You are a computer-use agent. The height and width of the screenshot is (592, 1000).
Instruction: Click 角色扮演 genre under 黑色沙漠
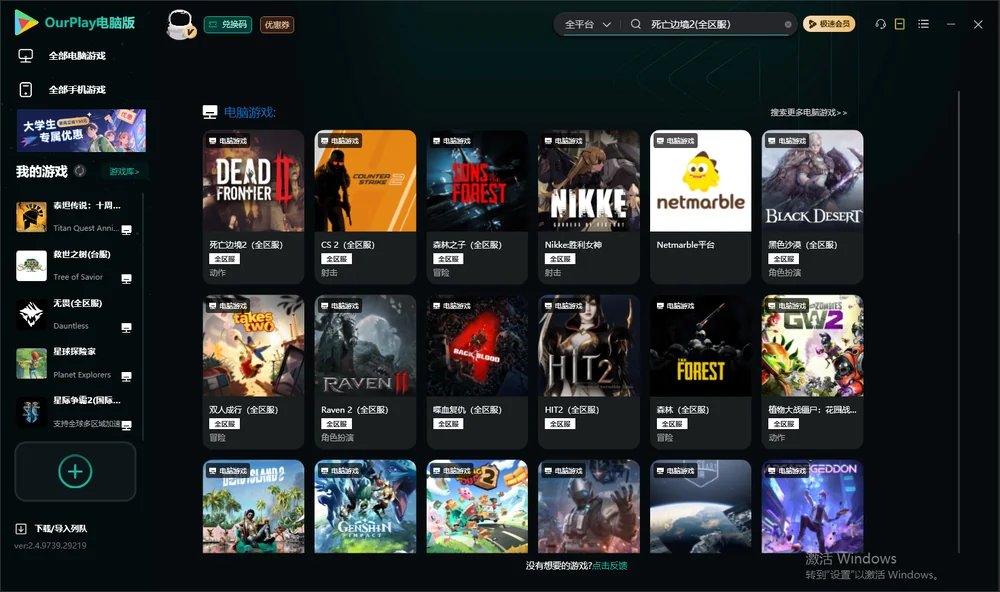tap(784, 272)
